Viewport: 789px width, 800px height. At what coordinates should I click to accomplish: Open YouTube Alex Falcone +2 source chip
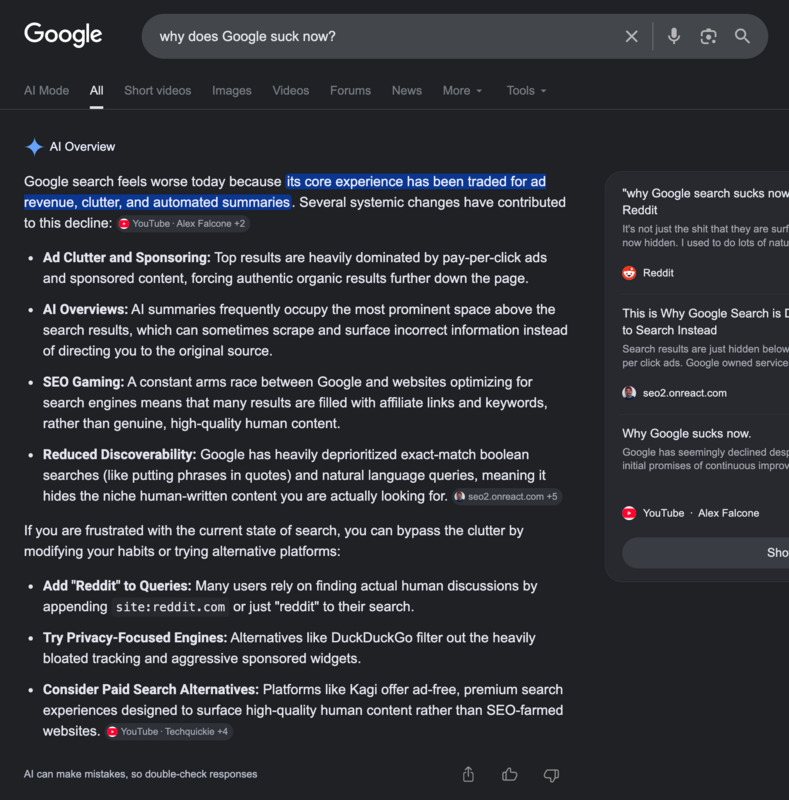coord(183,223)
